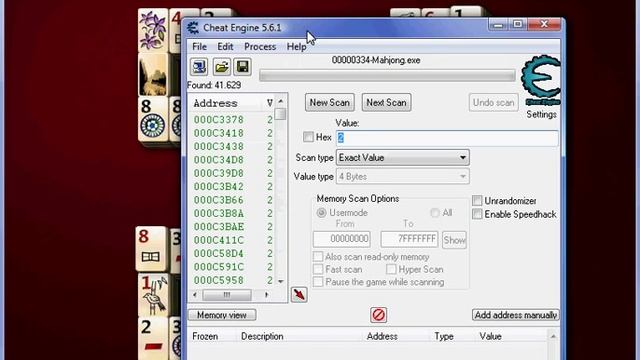Select the All radio button
The image size is (640, 360).
tap(435, 213)
